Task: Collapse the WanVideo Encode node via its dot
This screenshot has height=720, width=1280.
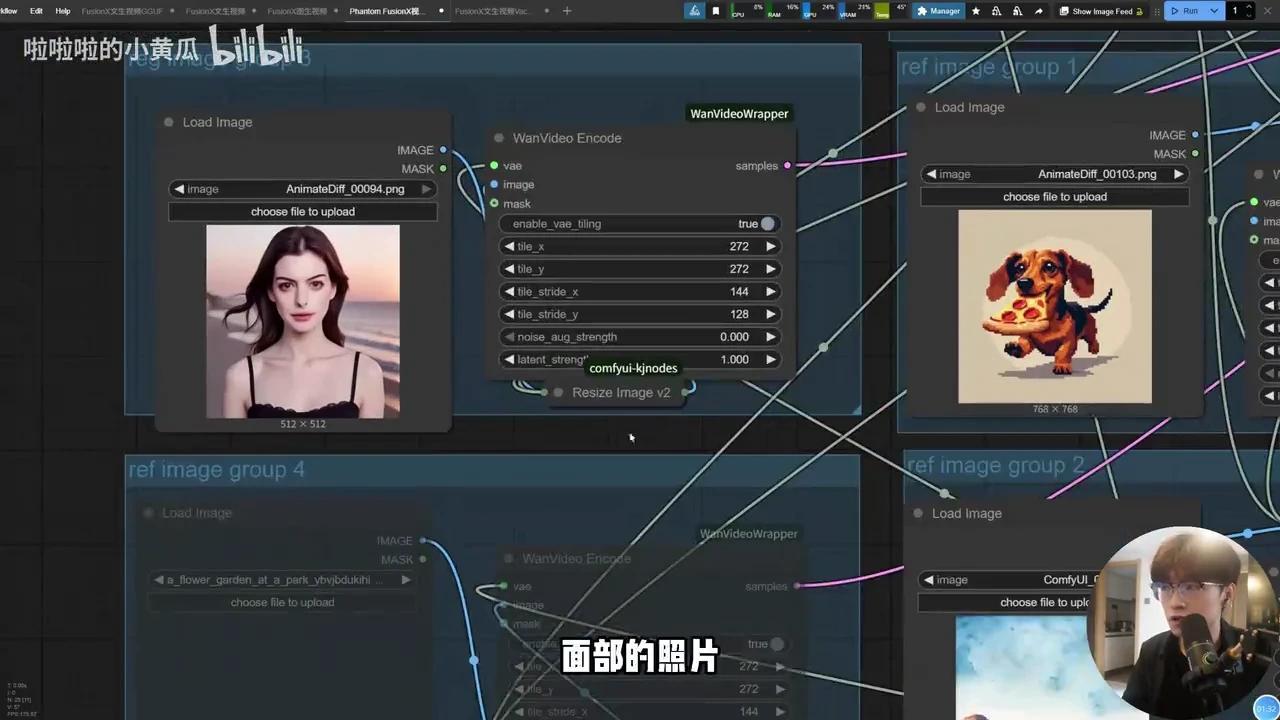Action: click(x=499, y=138)
